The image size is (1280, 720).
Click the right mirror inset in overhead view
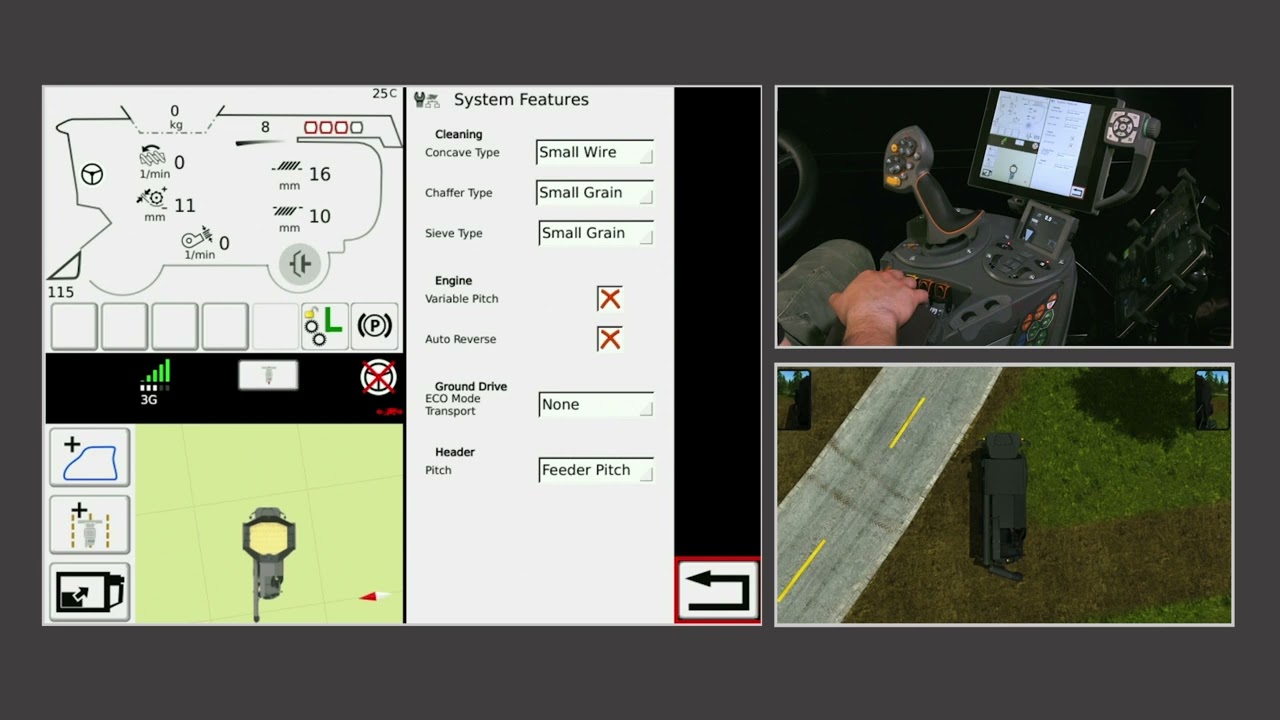1212,399
